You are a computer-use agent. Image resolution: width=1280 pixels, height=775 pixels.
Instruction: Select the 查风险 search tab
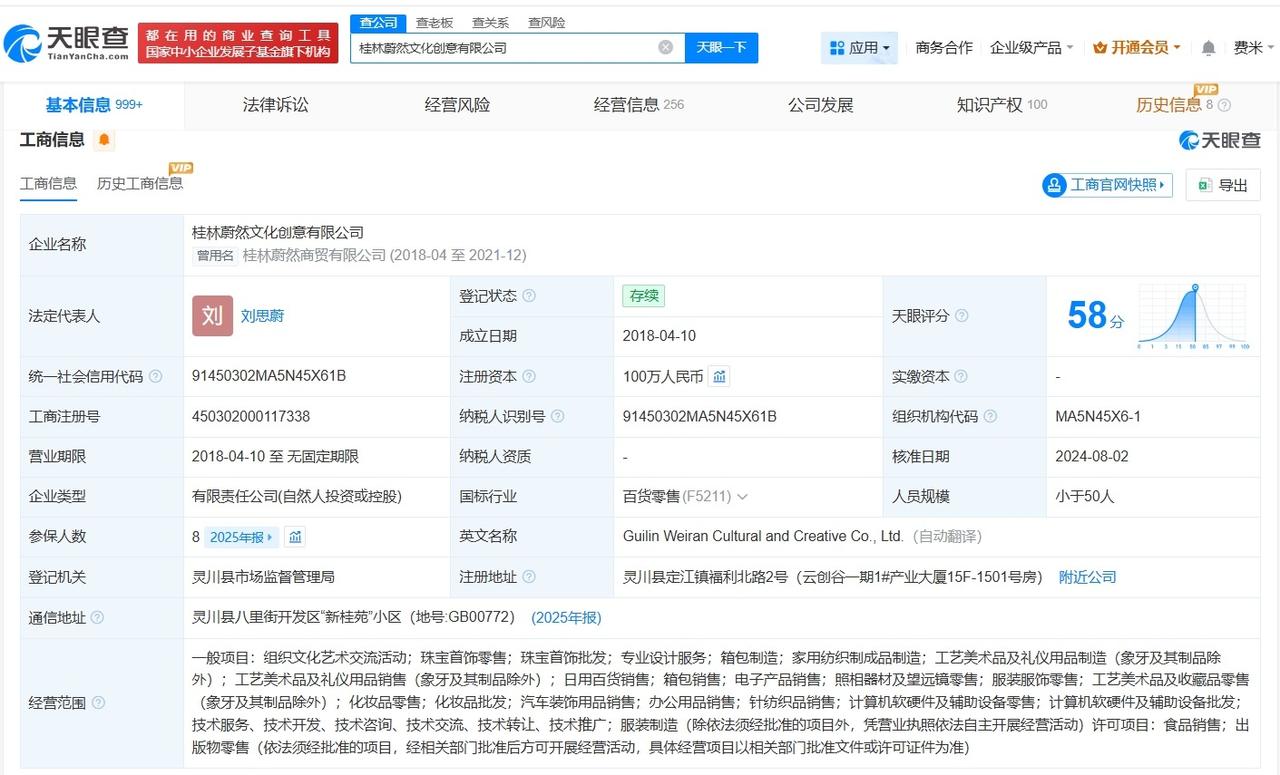546,22
